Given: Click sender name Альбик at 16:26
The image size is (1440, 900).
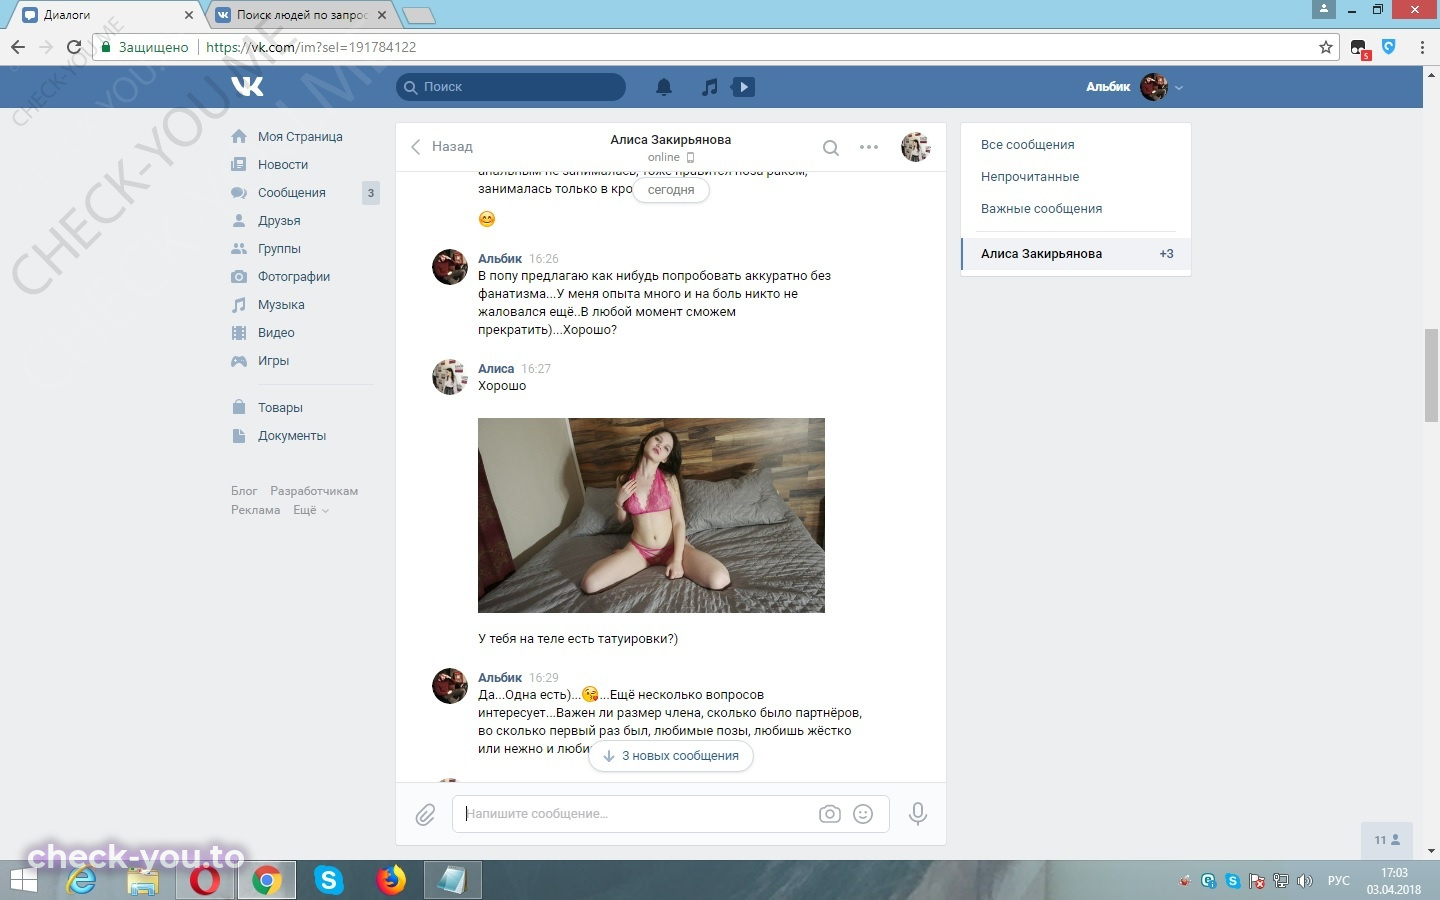Looking at the screenshot, I should click(x=500, y=259).
